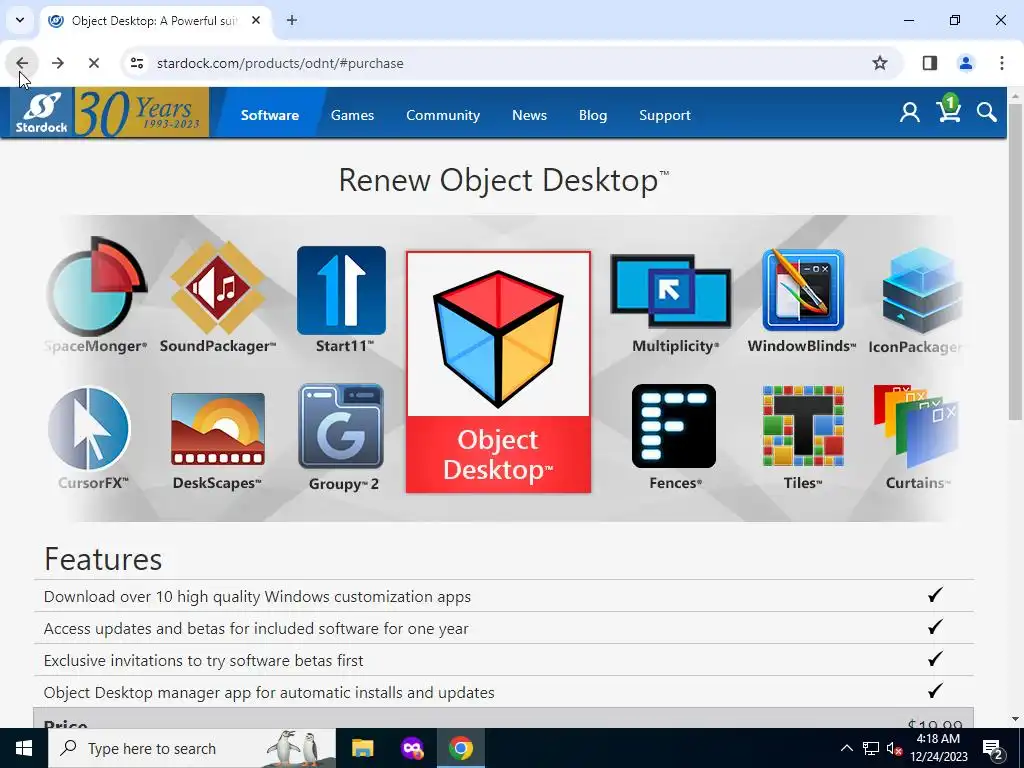The width and height of the screenshot is (1024, 768).
Task: Open the SpaceMonger product icon
Action: point(96,286)
